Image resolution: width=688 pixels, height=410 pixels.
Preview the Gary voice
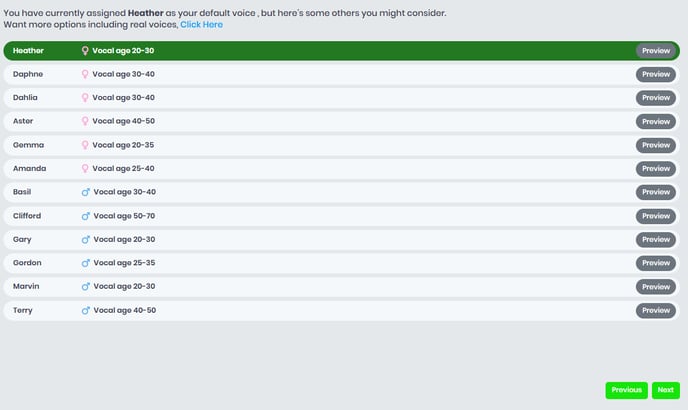click(x=656, y=240)
